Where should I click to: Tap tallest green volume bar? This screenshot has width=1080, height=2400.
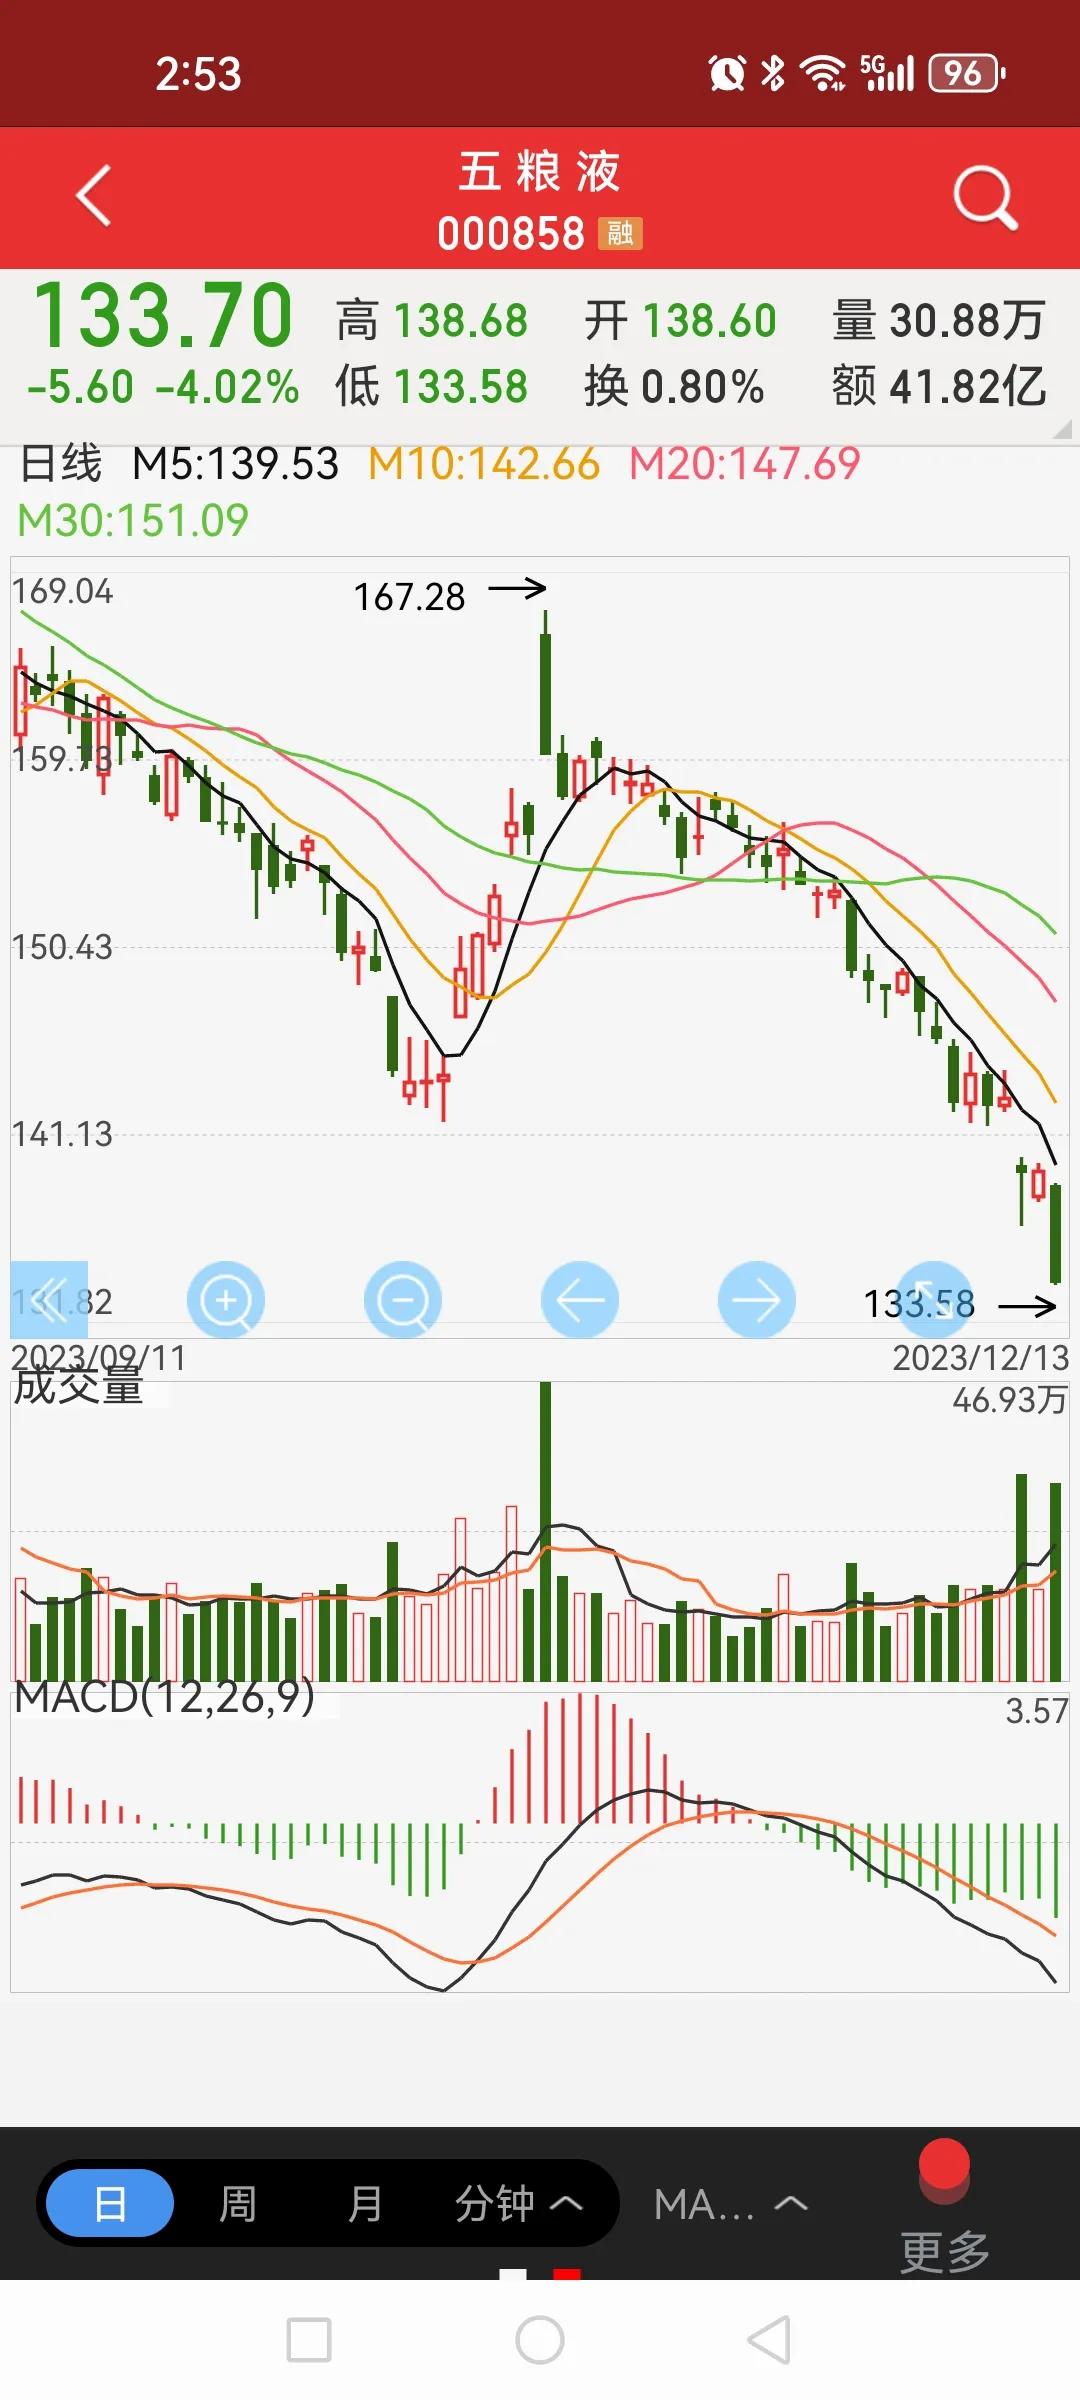pos(545,1530)
